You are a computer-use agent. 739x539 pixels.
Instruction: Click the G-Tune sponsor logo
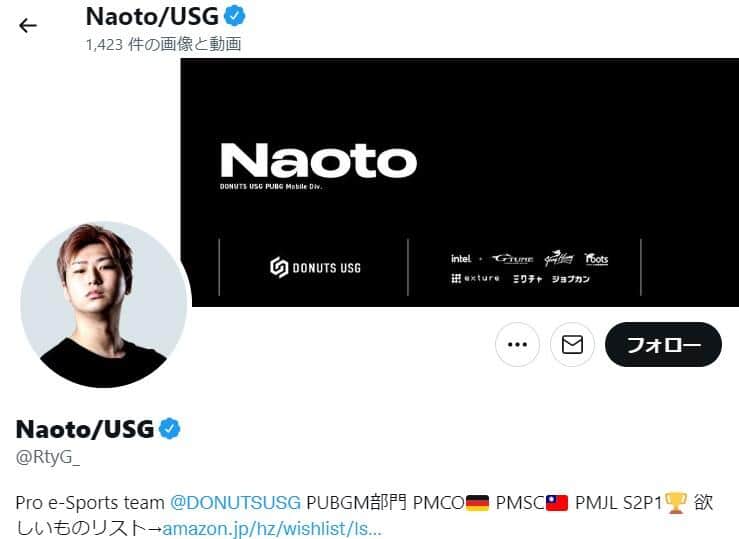513,259
